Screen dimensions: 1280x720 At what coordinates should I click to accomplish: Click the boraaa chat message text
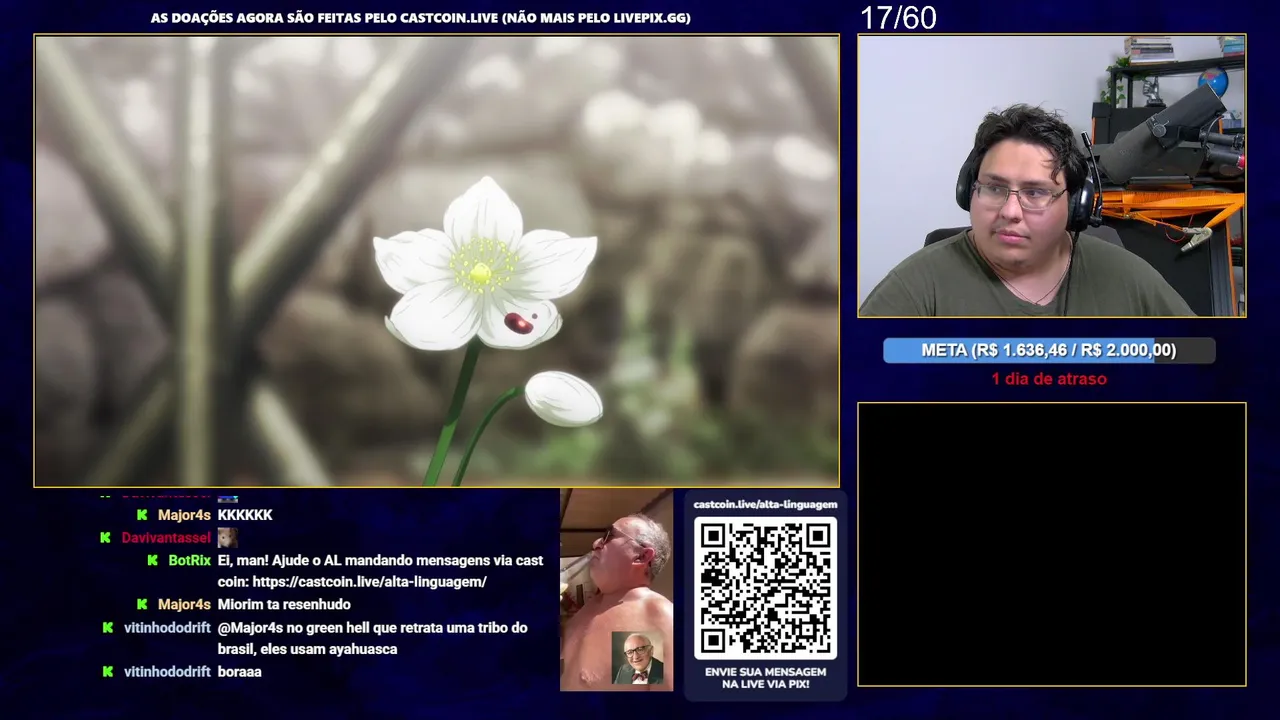pyautogui.click(x=240, y=672)
